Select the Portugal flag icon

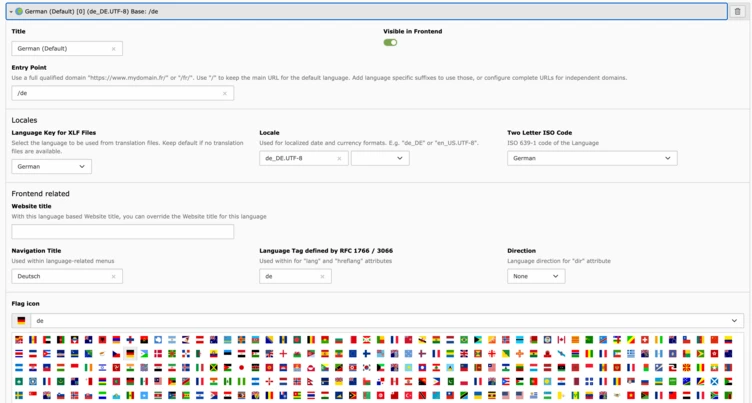(x=533, y=381)
